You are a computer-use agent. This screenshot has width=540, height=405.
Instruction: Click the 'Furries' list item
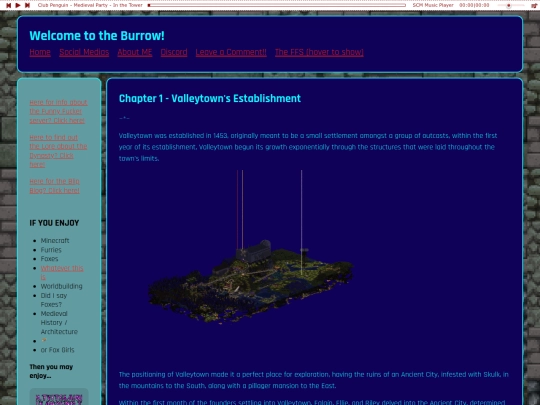[51, 250]
